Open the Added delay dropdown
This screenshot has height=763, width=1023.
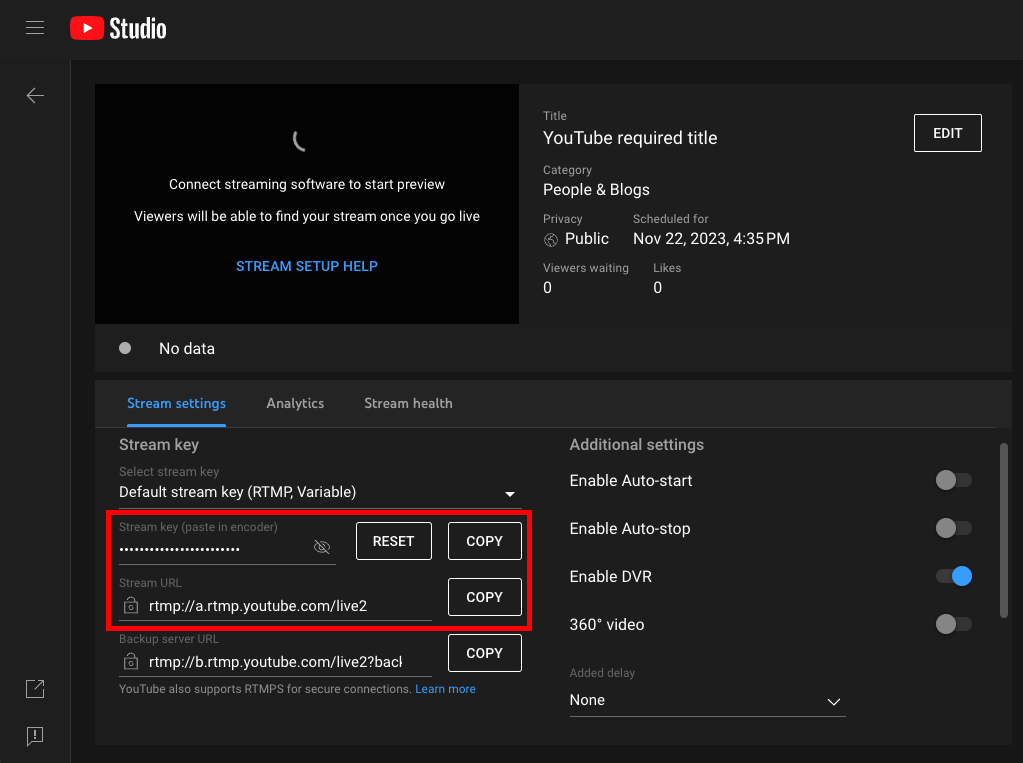coord(707,700)
